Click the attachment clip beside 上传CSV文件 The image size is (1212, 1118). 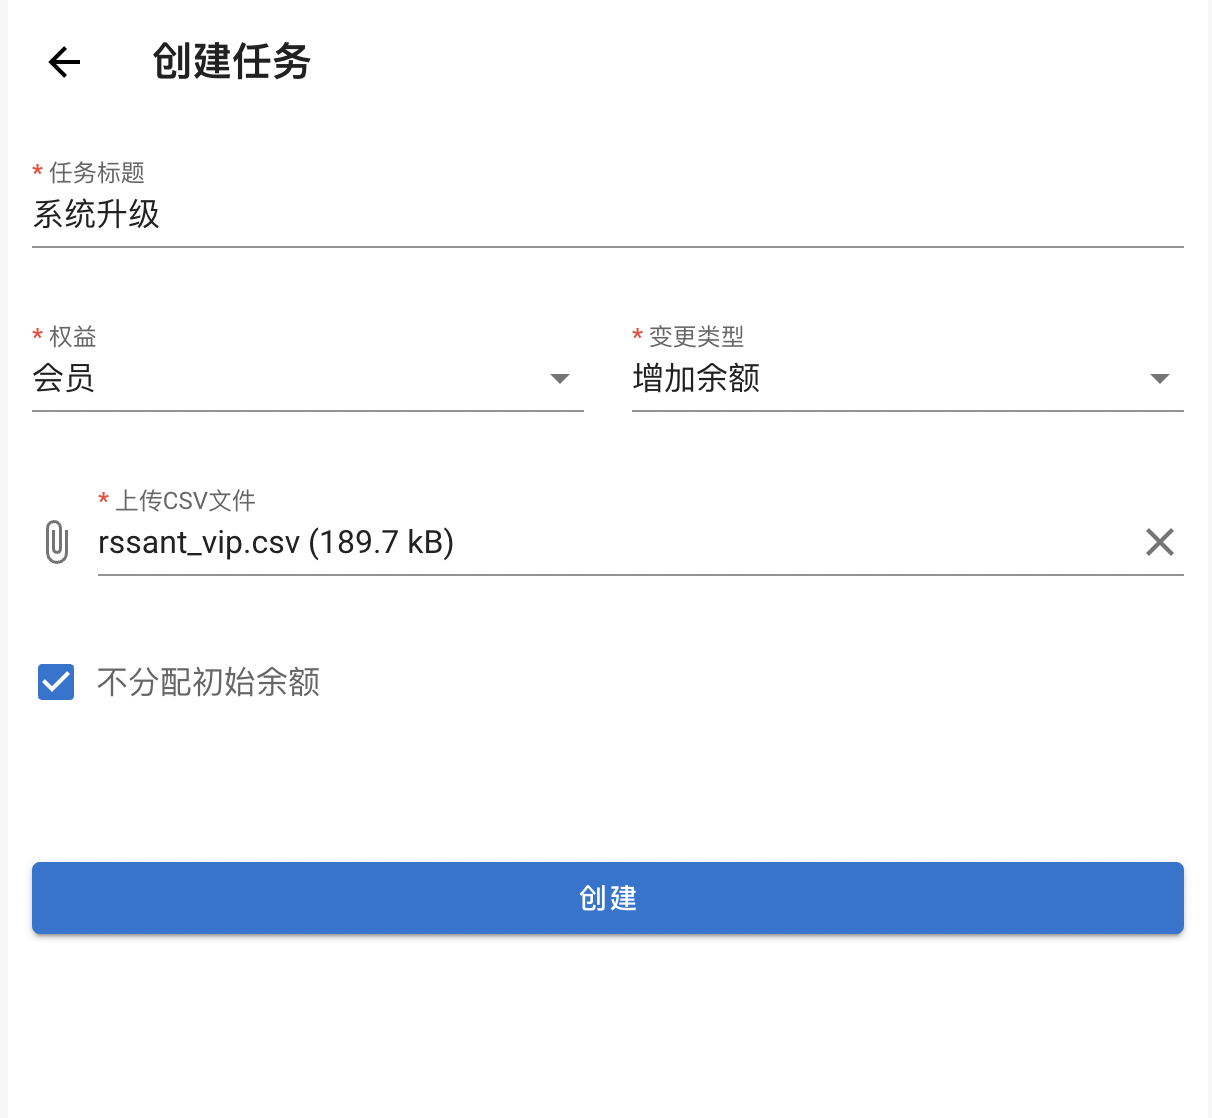click(56, 542)
